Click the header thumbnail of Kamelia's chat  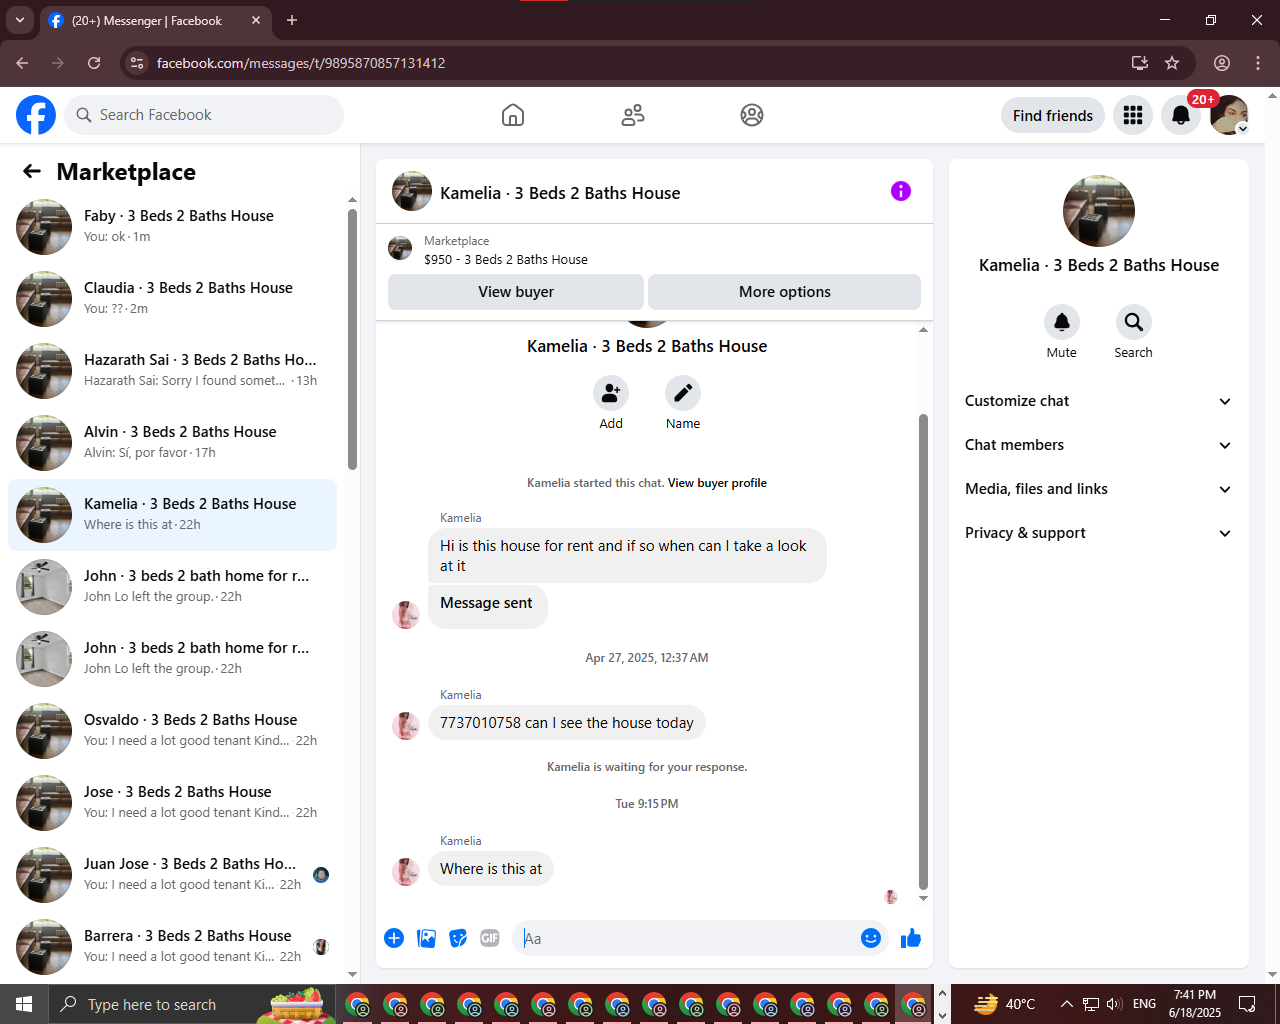click(412, 191)
